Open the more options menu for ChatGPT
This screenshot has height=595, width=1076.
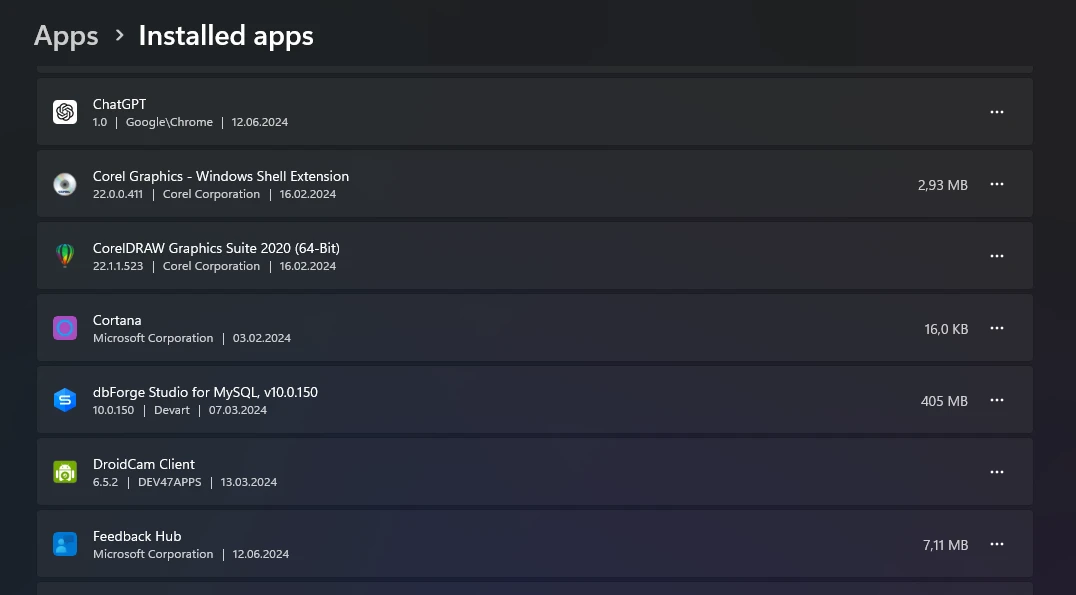996,112
